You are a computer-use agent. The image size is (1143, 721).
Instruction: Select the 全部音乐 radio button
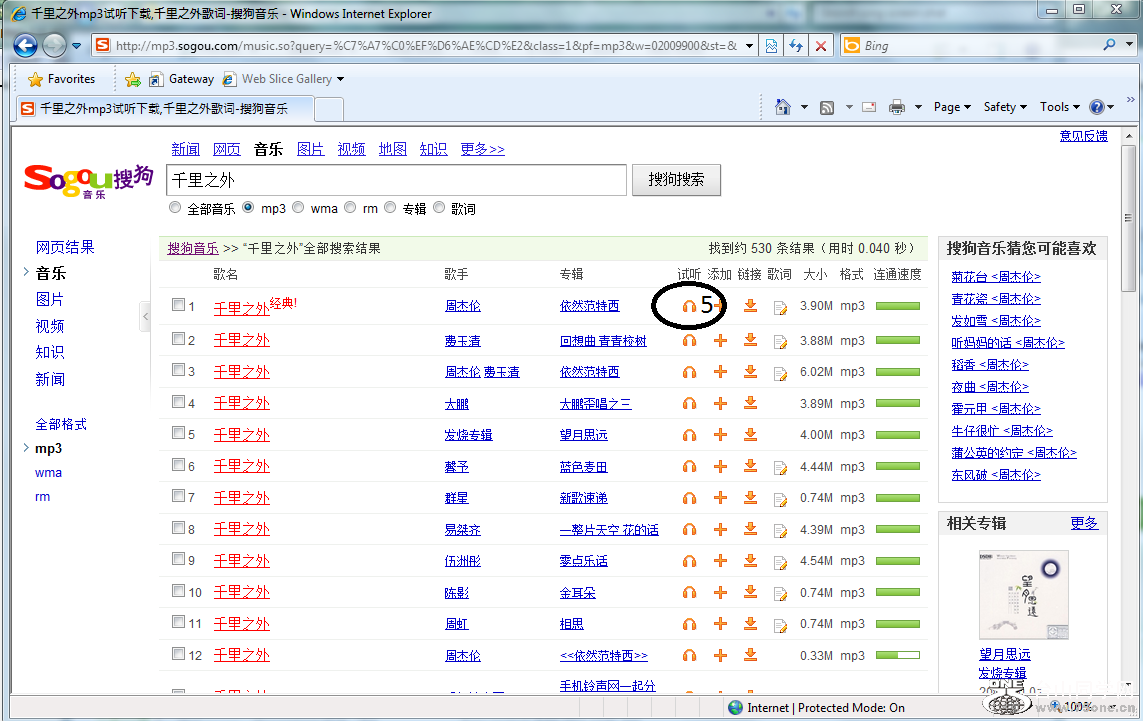(175, 208)
